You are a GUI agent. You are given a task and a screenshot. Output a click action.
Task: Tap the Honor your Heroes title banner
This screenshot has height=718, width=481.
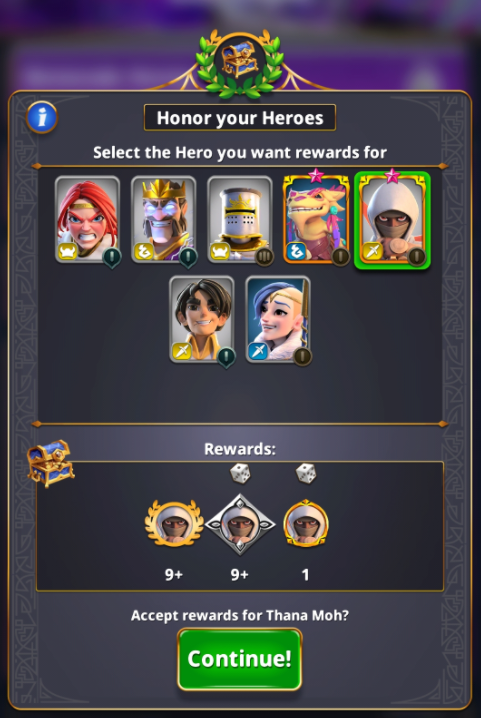pos(240,118)
